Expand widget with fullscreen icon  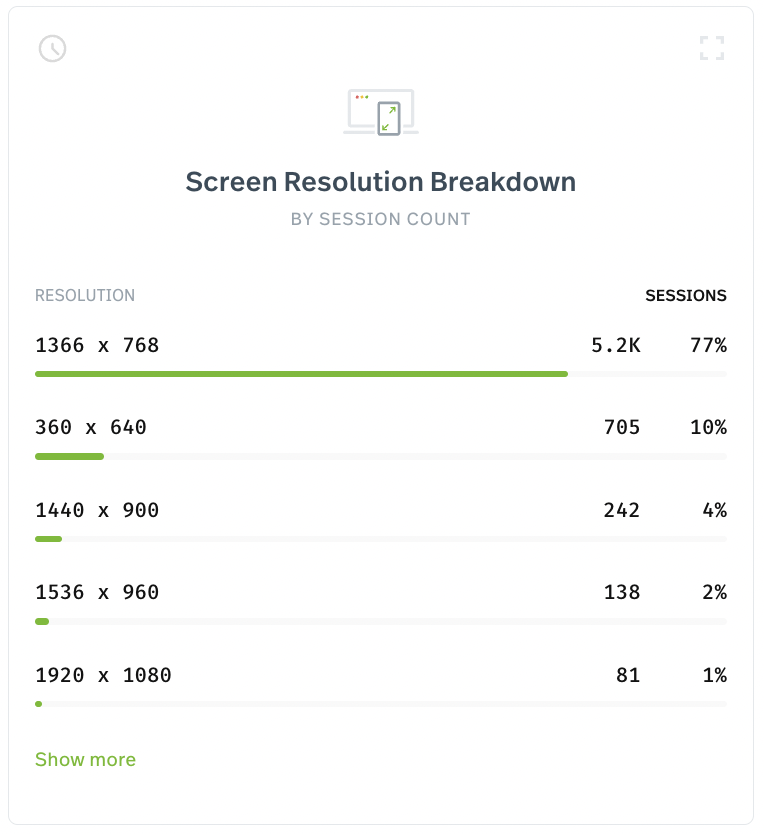click(x=712, y=48)
